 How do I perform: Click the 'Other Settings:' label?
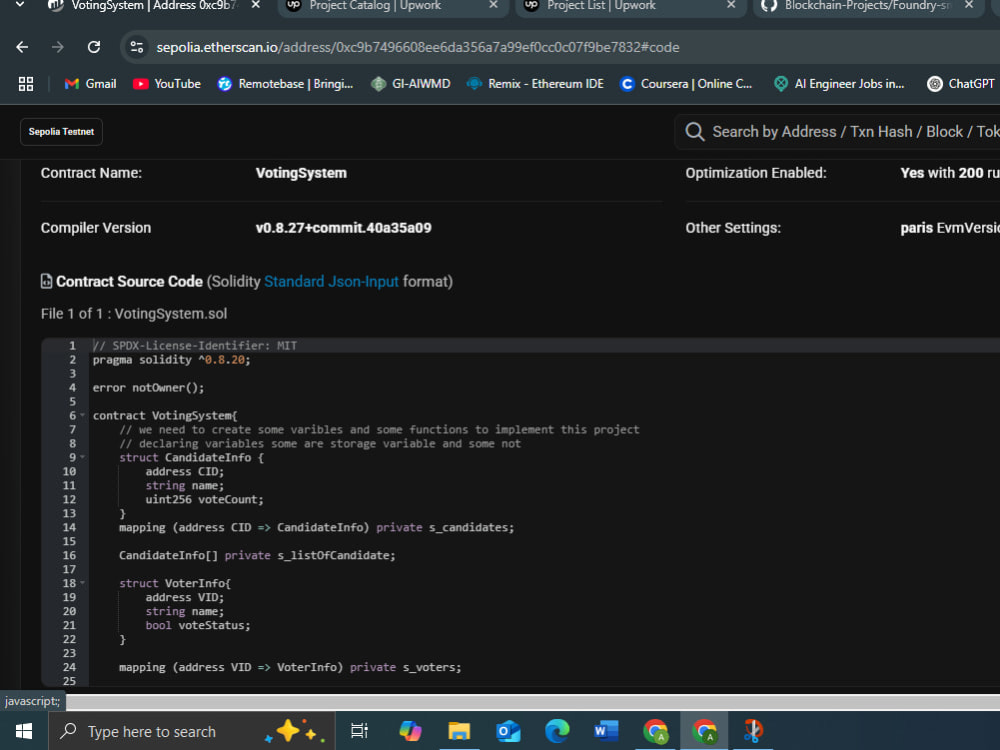click(x=733, y=228)
